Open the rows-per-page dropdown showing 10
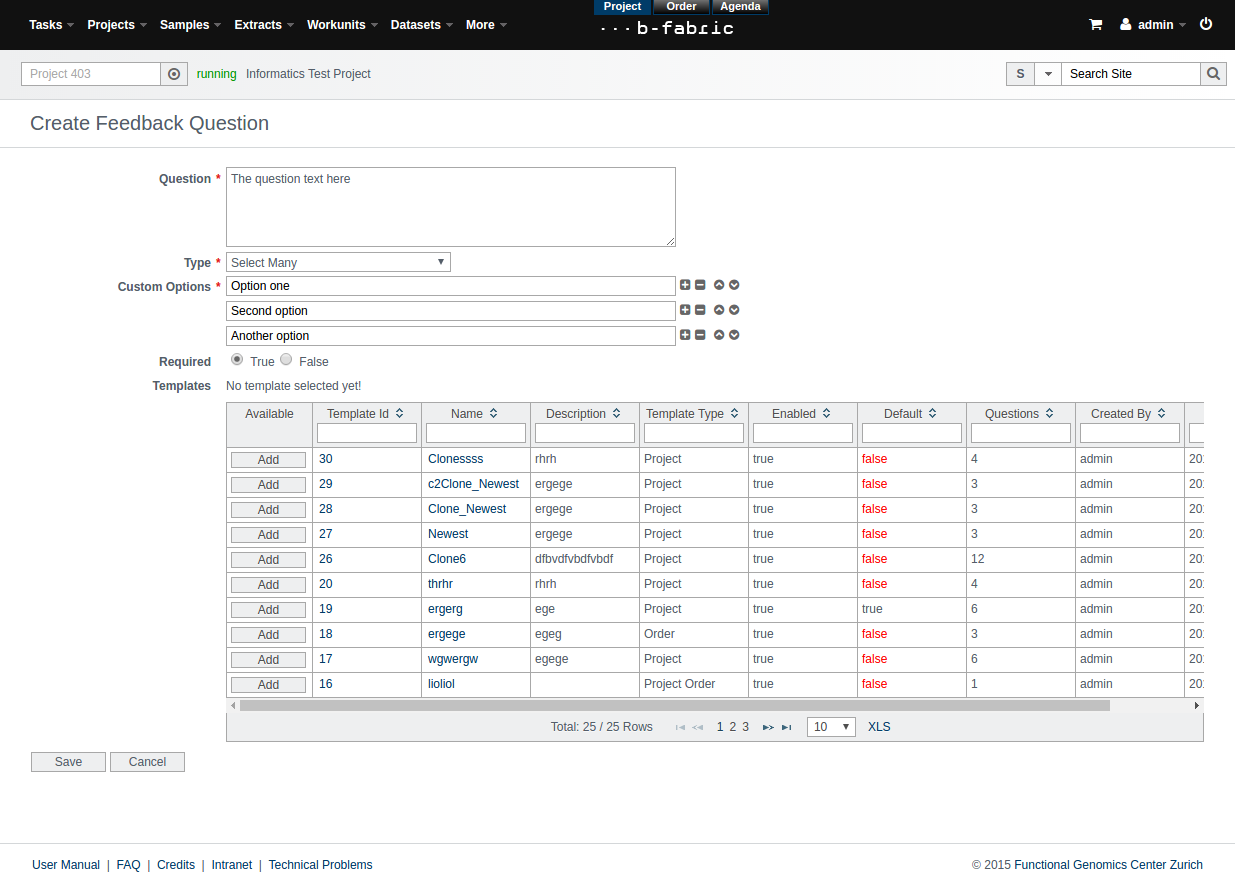 tap(831, 727)
